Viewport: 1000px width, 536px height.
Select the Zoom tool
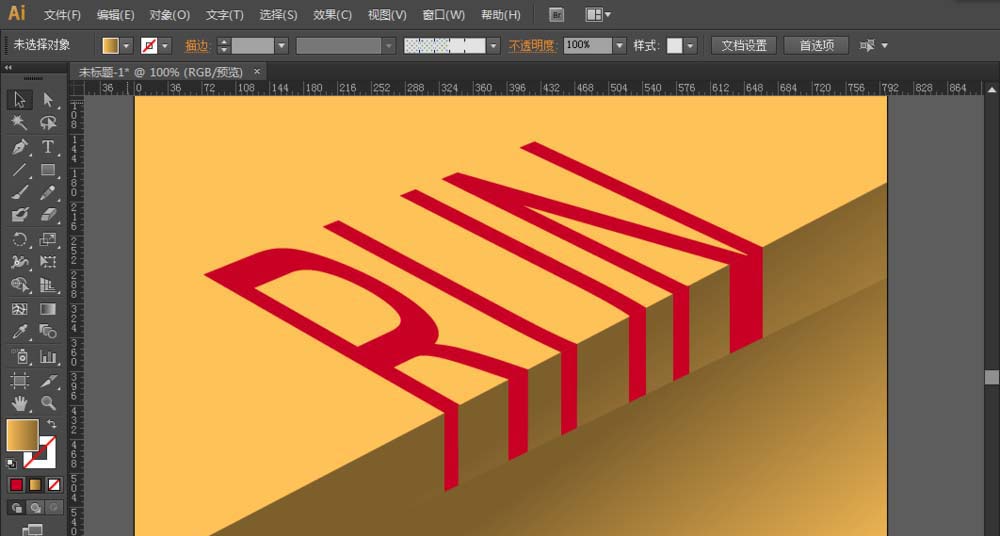coord(47,404)
